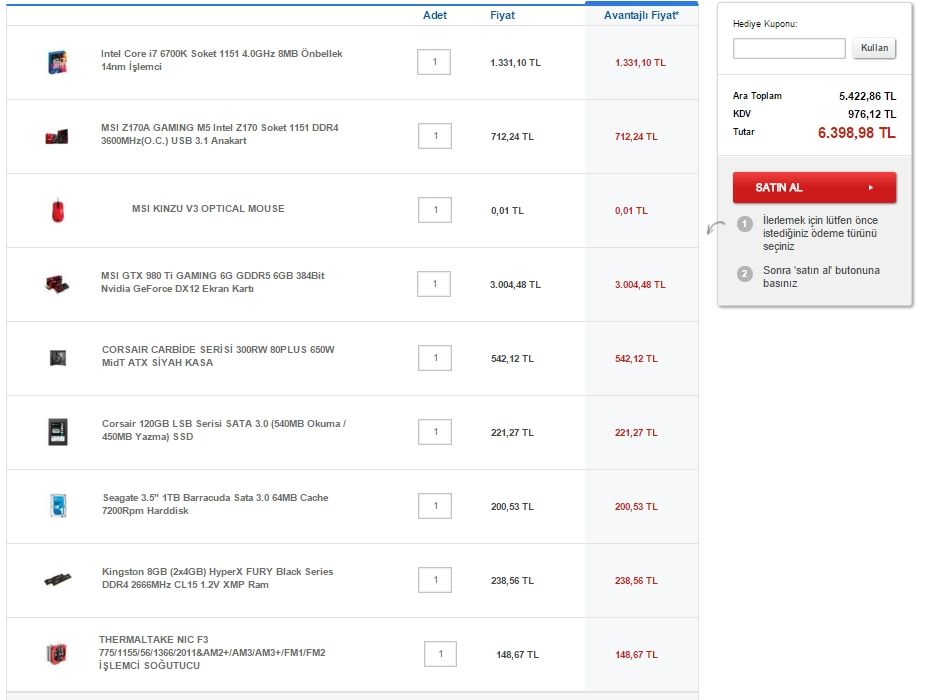The image size is (926, 700).
Task: Edit quantity field for Intel Core i7 6700K
Action: tap(434, 62)
